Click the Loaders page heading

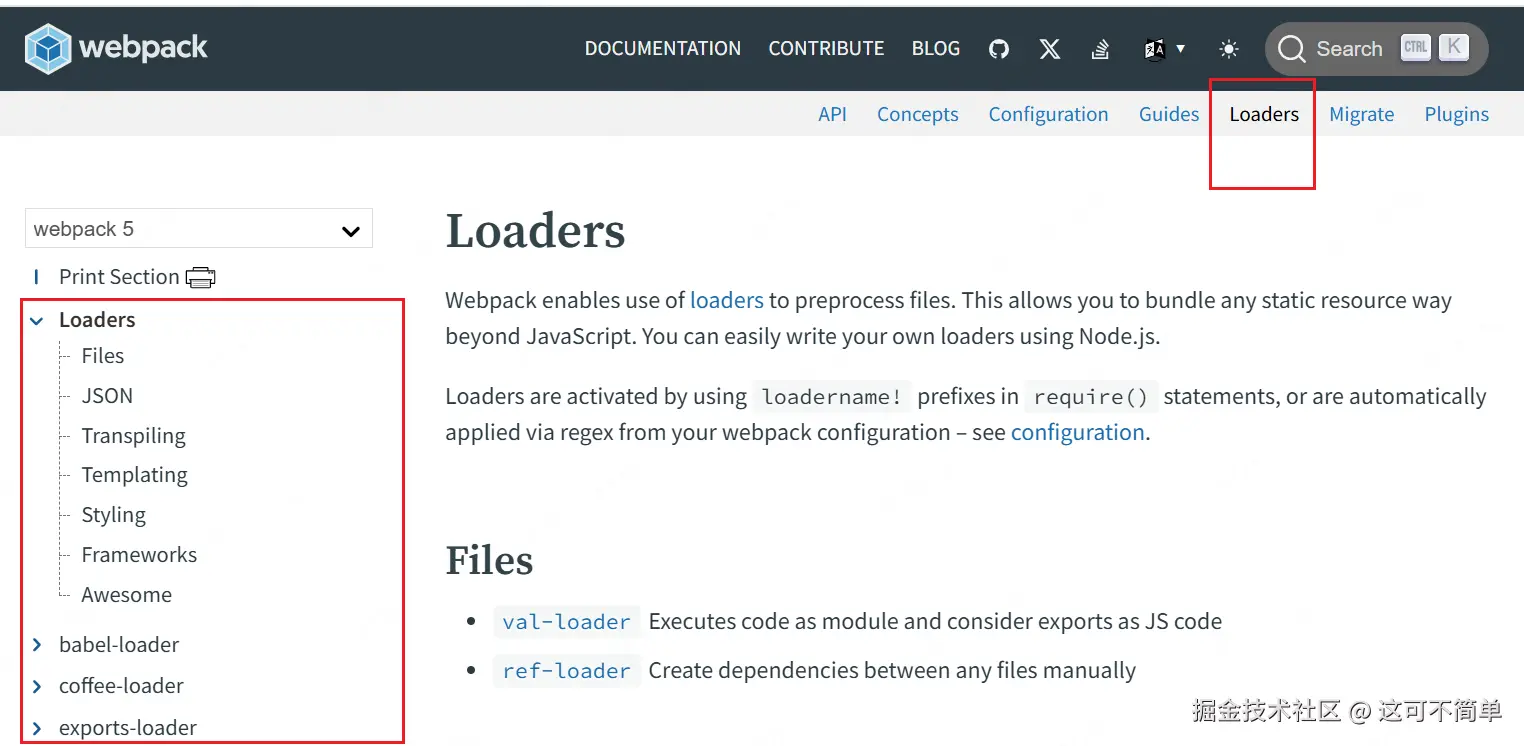pyautogui.click(x=535, y=231)
